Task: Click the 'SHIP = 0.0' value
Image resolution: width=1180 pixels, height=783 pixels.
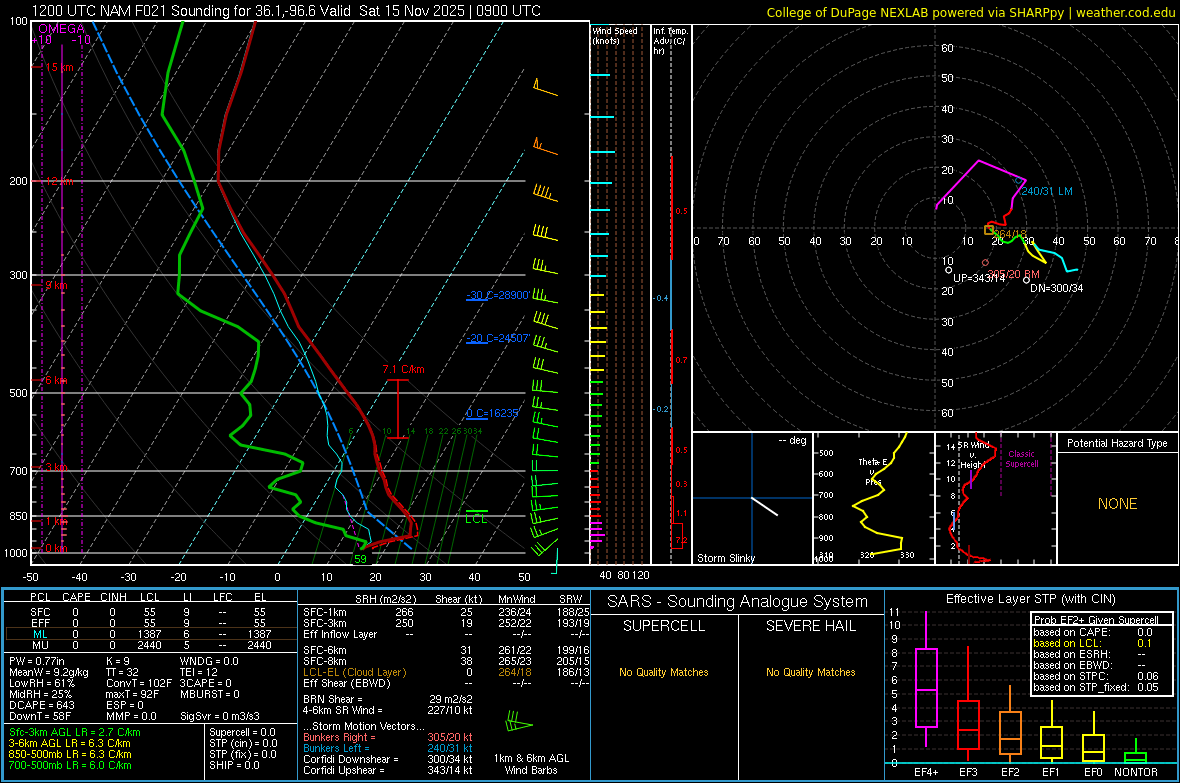Action: pyautogui.click(x=234, y=765)
